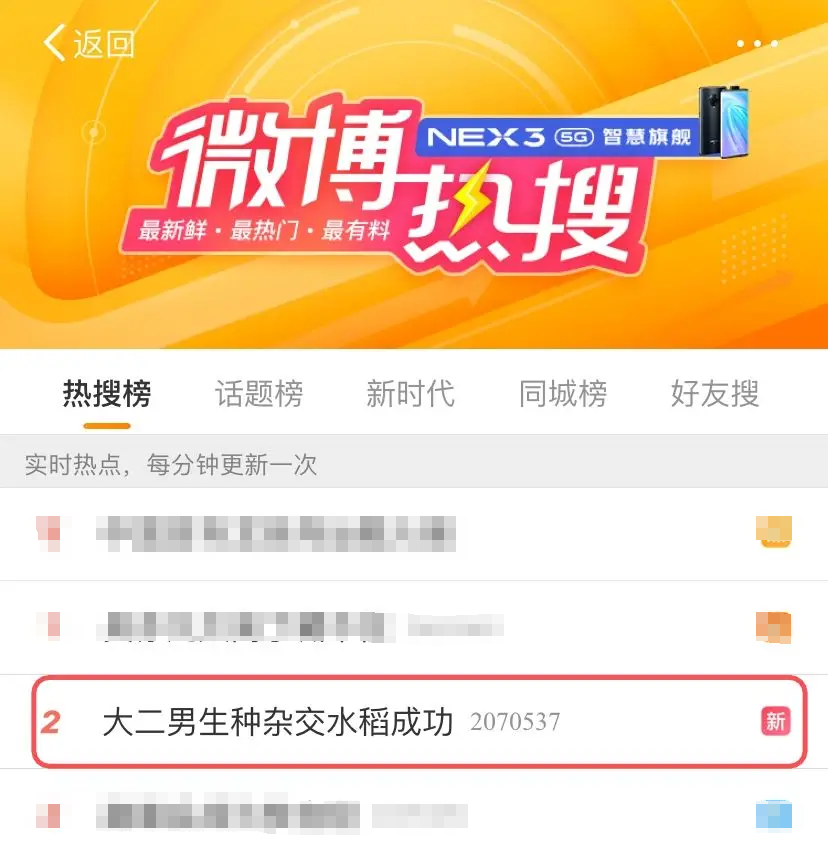Click the orange badge on first blurred row
Viewport: 828px width, 862px height.
pyautogui.click(x=774, y=532)
